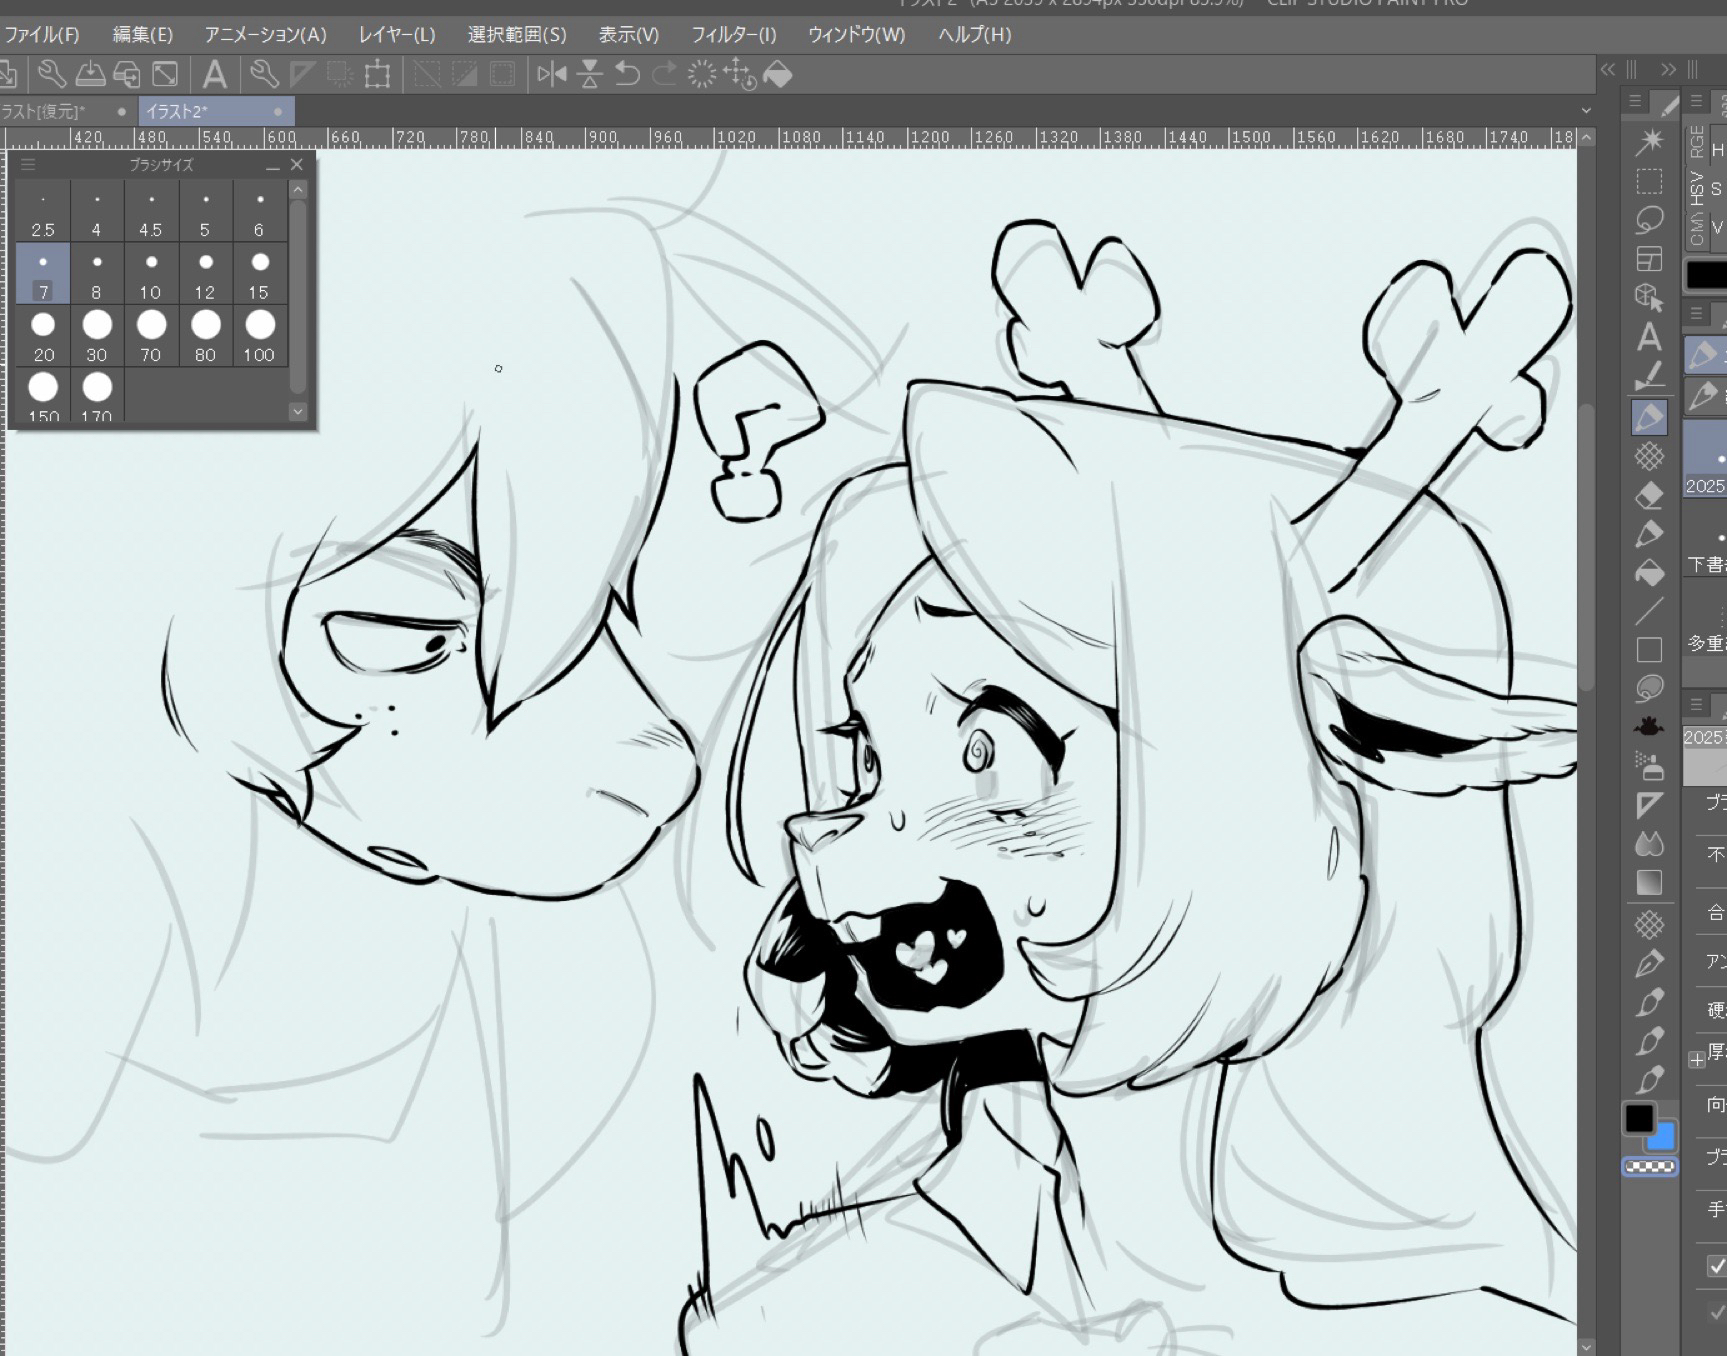The height and width of the screenshot is (1356, 1727).
Task: Open the 表示(V) menu
Action: click(629, 35)
